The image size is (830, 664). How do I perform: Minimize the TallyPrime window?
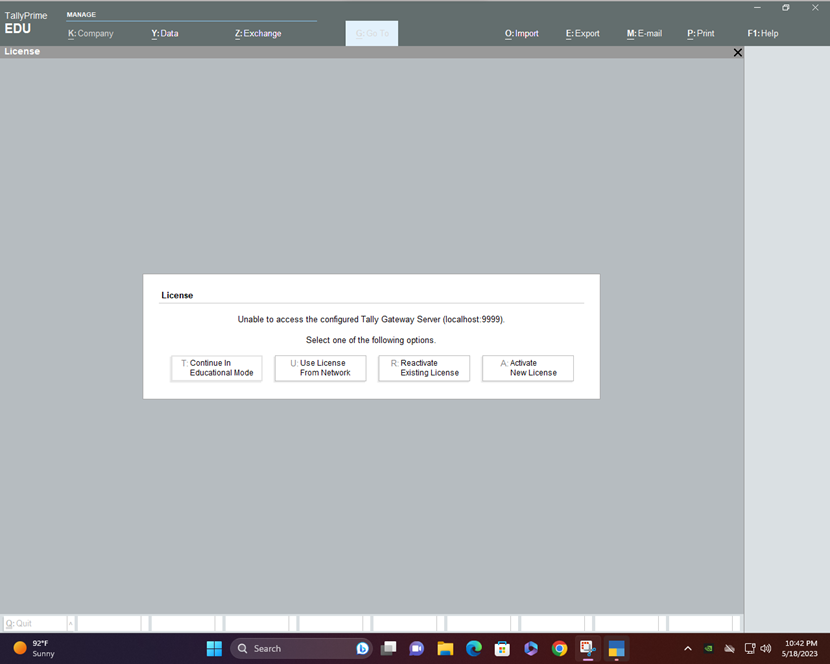click(x=757, y=7)
